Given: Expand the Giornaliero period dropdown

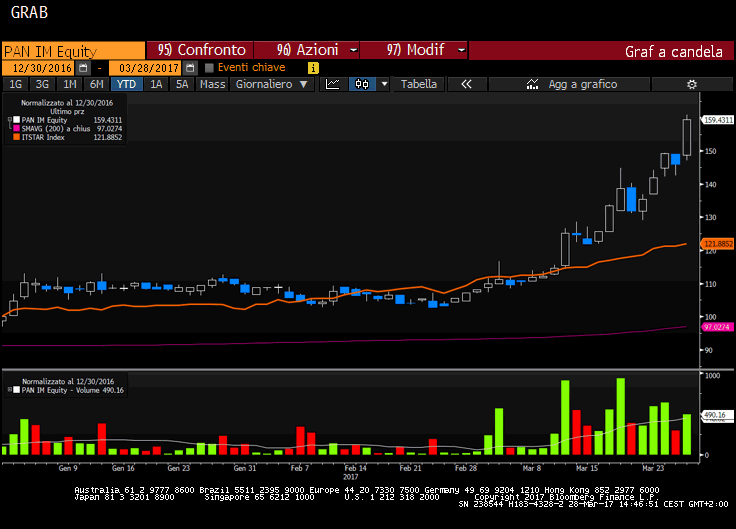Looking at the screenshot, I should click(x=271, y=85).
